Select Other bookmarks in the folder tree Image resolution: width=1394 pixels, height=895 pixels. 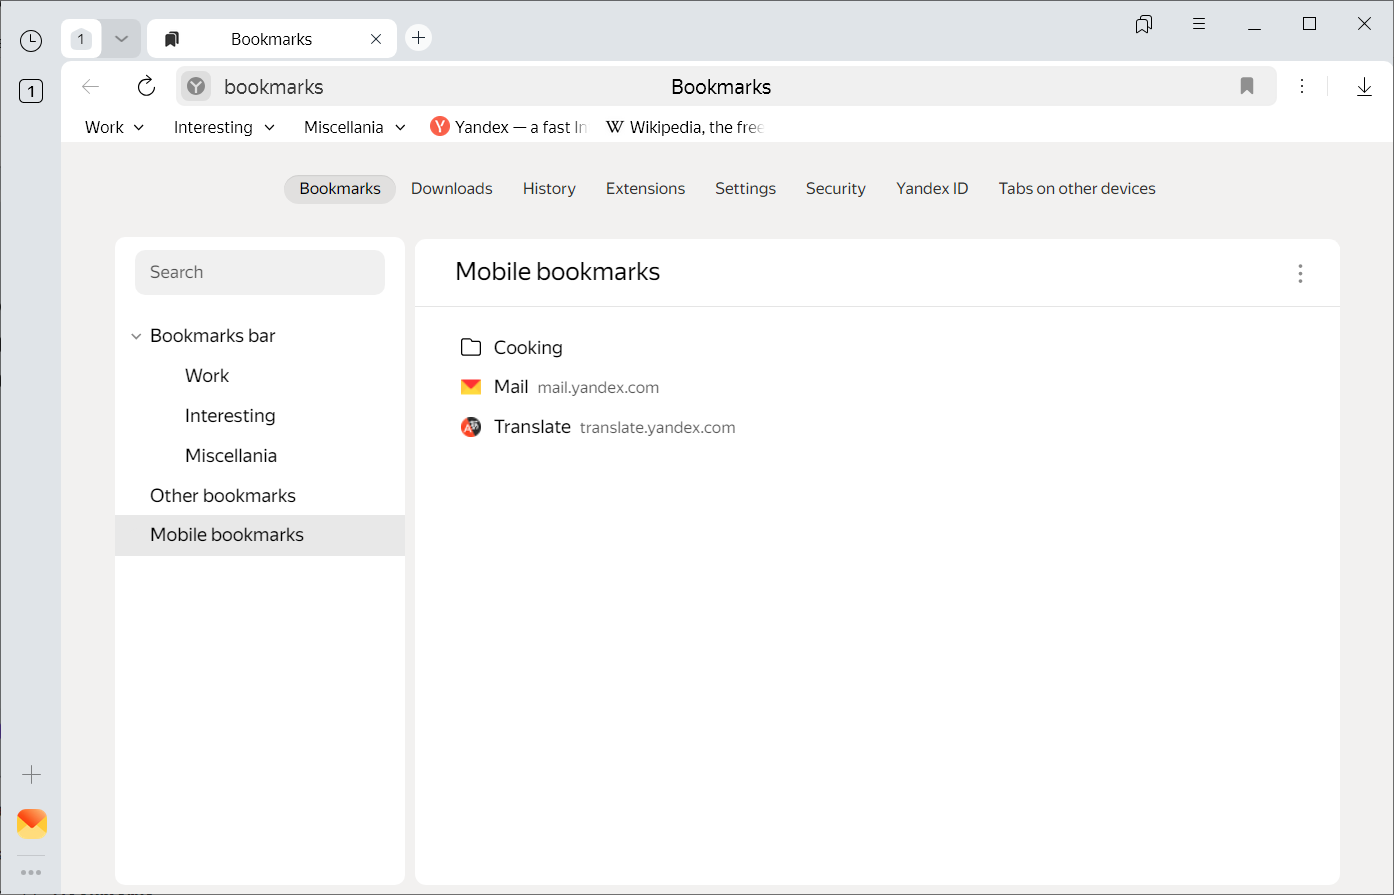[x=223, y=496]
